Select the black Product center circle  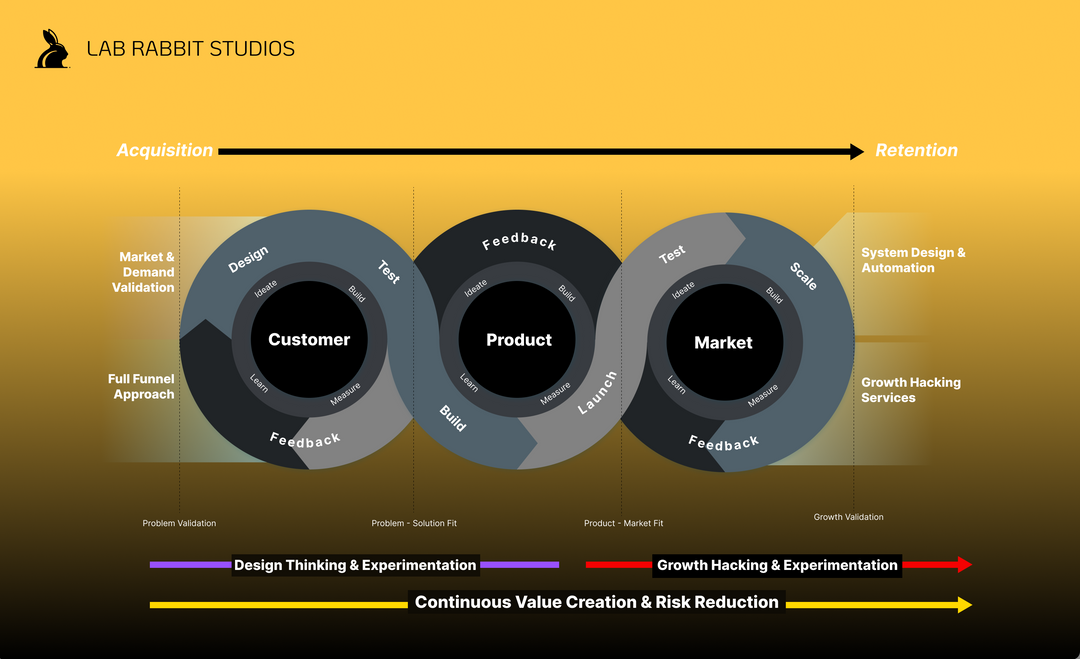tap(518, 340)
